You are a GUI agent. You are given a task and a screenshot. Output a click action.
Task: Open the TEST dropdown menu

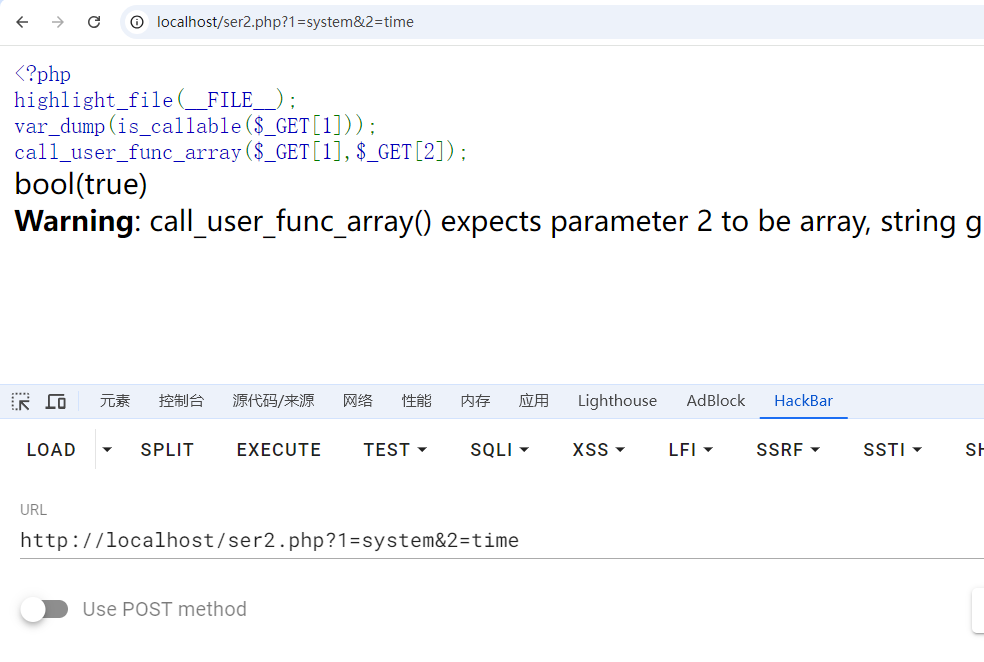point(395,450)
